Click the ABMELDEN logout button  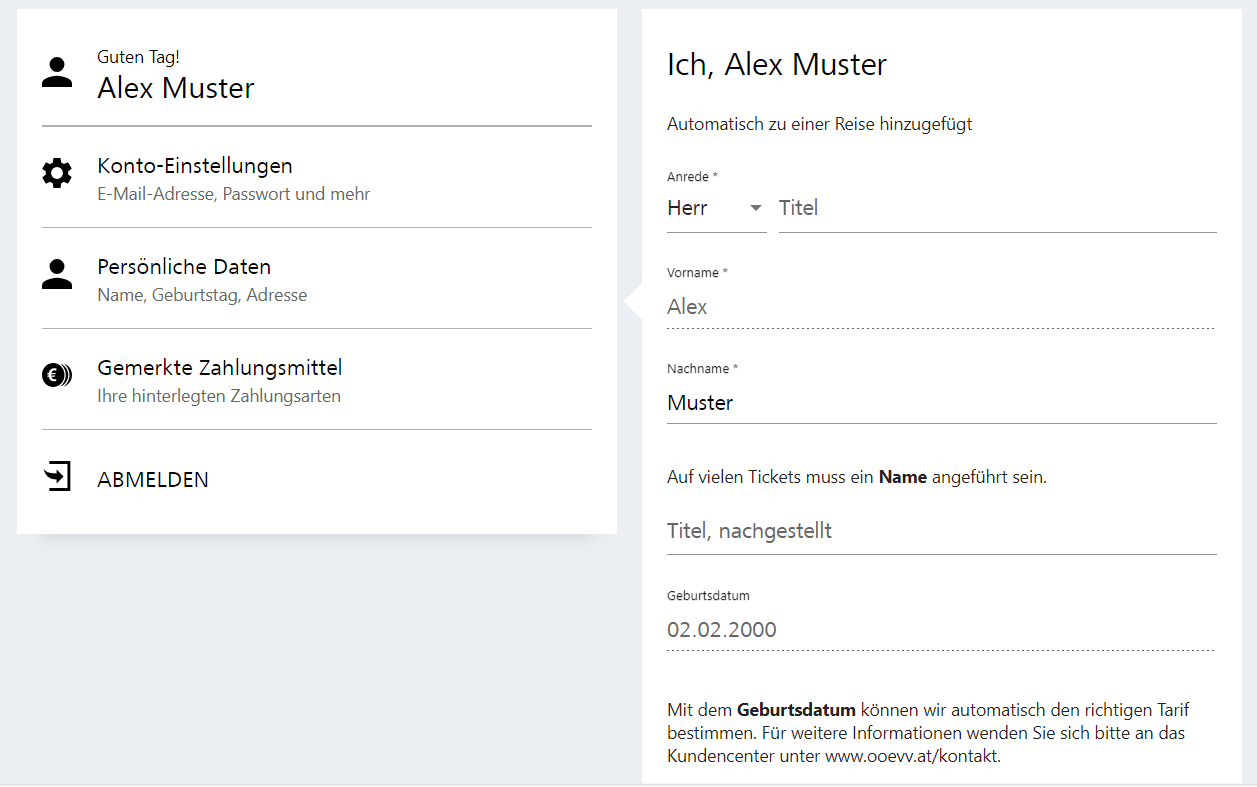(153, 480)
